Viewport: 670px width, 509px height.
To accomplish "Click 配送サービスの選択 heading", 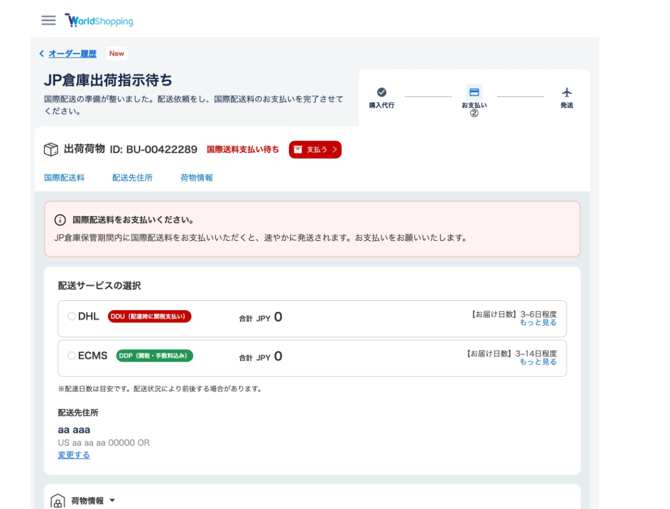I will click(x=100, y=285).
